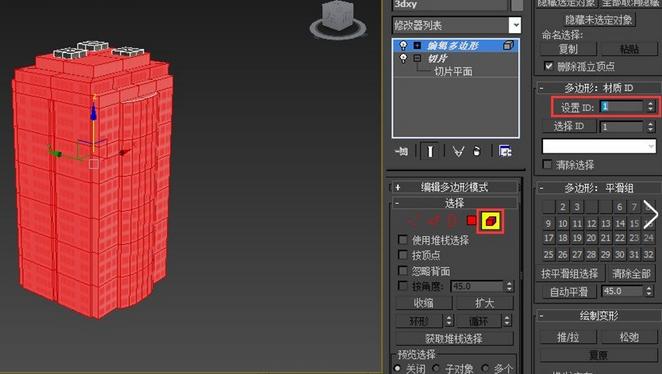Toggle smoothing group 2 button
The width and height of the screenshot is (662, 374).
[563, 206]
